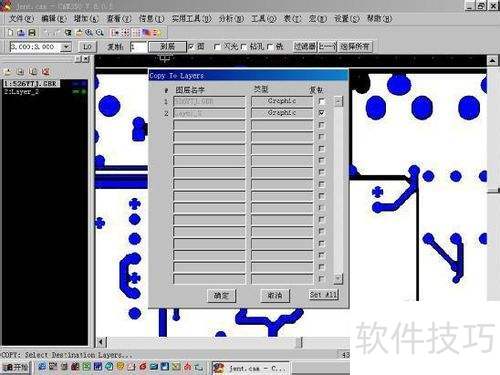Tick the copy checkbox for layer row 1
The image size is (500, 375).
coord(322,101)
